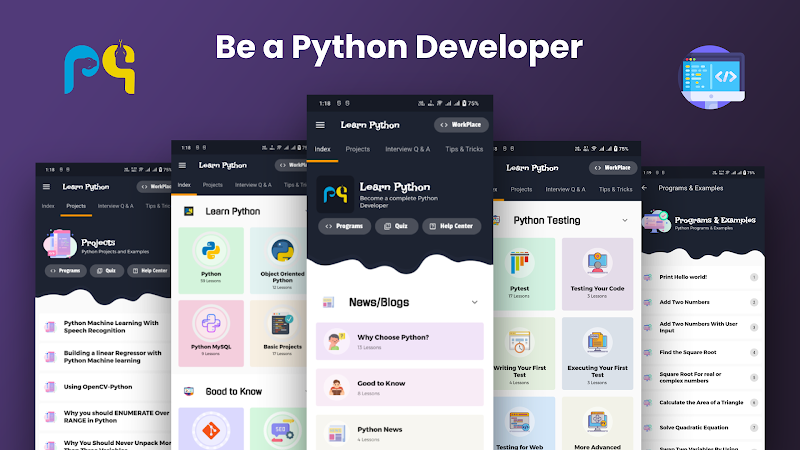Open Help Center in the center phone
This screenshot has width=800, height=450.
tap(452, 226)
